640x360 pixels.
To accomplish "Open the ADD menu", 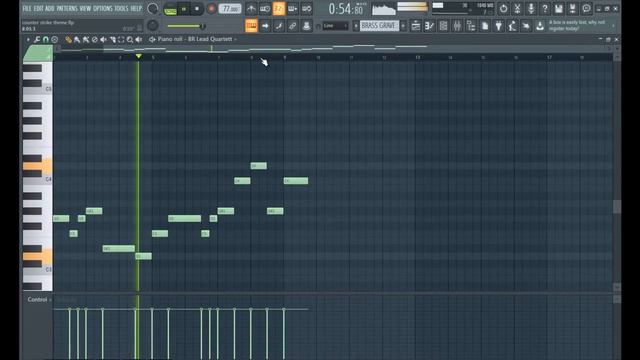I will click(50, 8).
